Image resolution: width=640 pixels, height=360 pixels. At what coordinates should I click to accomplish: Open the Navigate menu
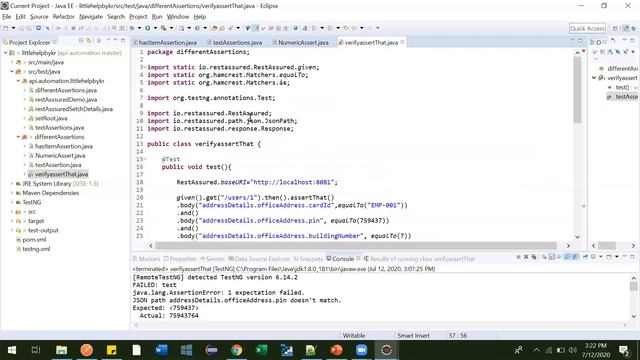click(91, 17)
